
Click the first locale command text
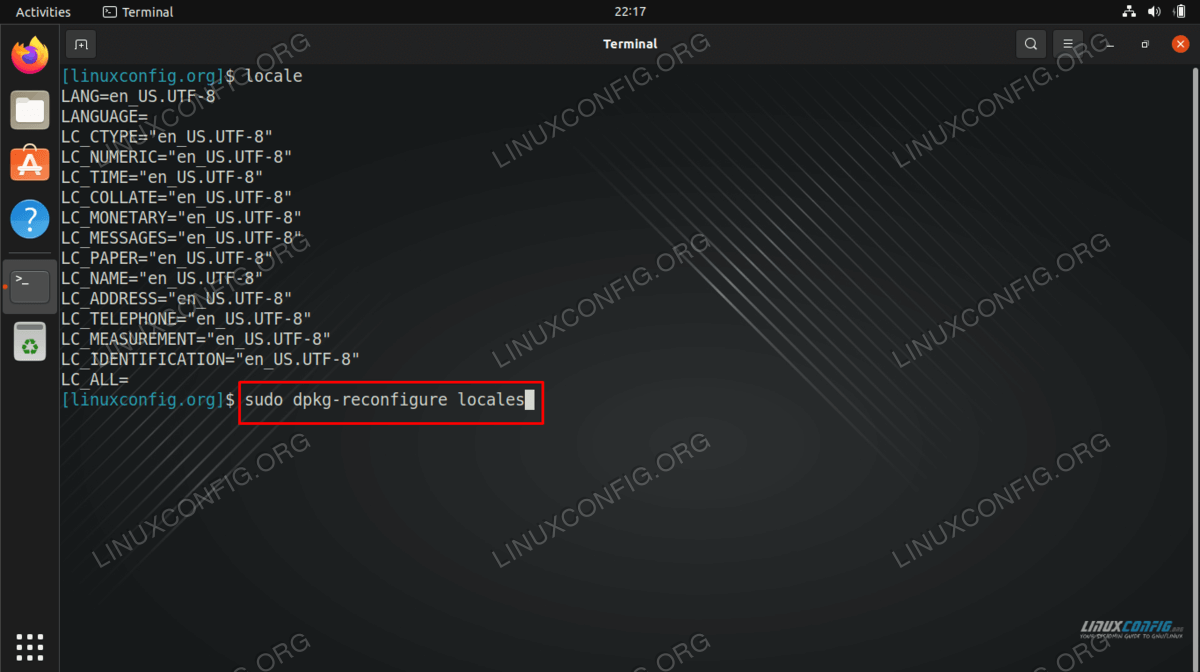click(273, 76)
